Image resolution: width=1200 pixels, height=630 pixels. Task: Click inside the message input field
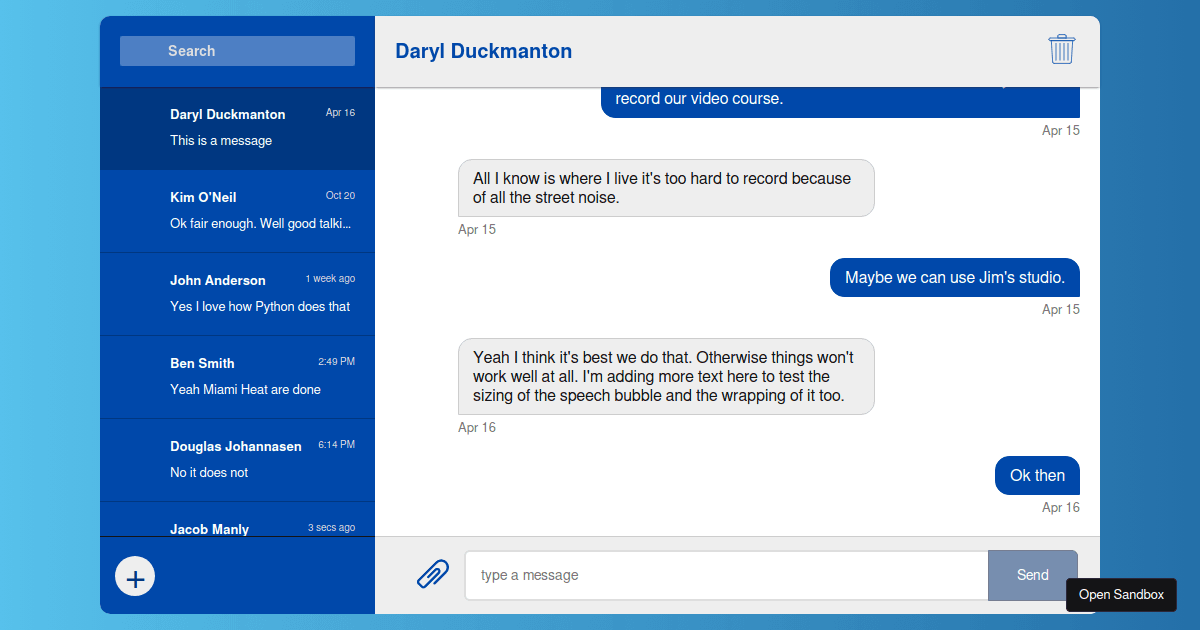coord(726,575)
